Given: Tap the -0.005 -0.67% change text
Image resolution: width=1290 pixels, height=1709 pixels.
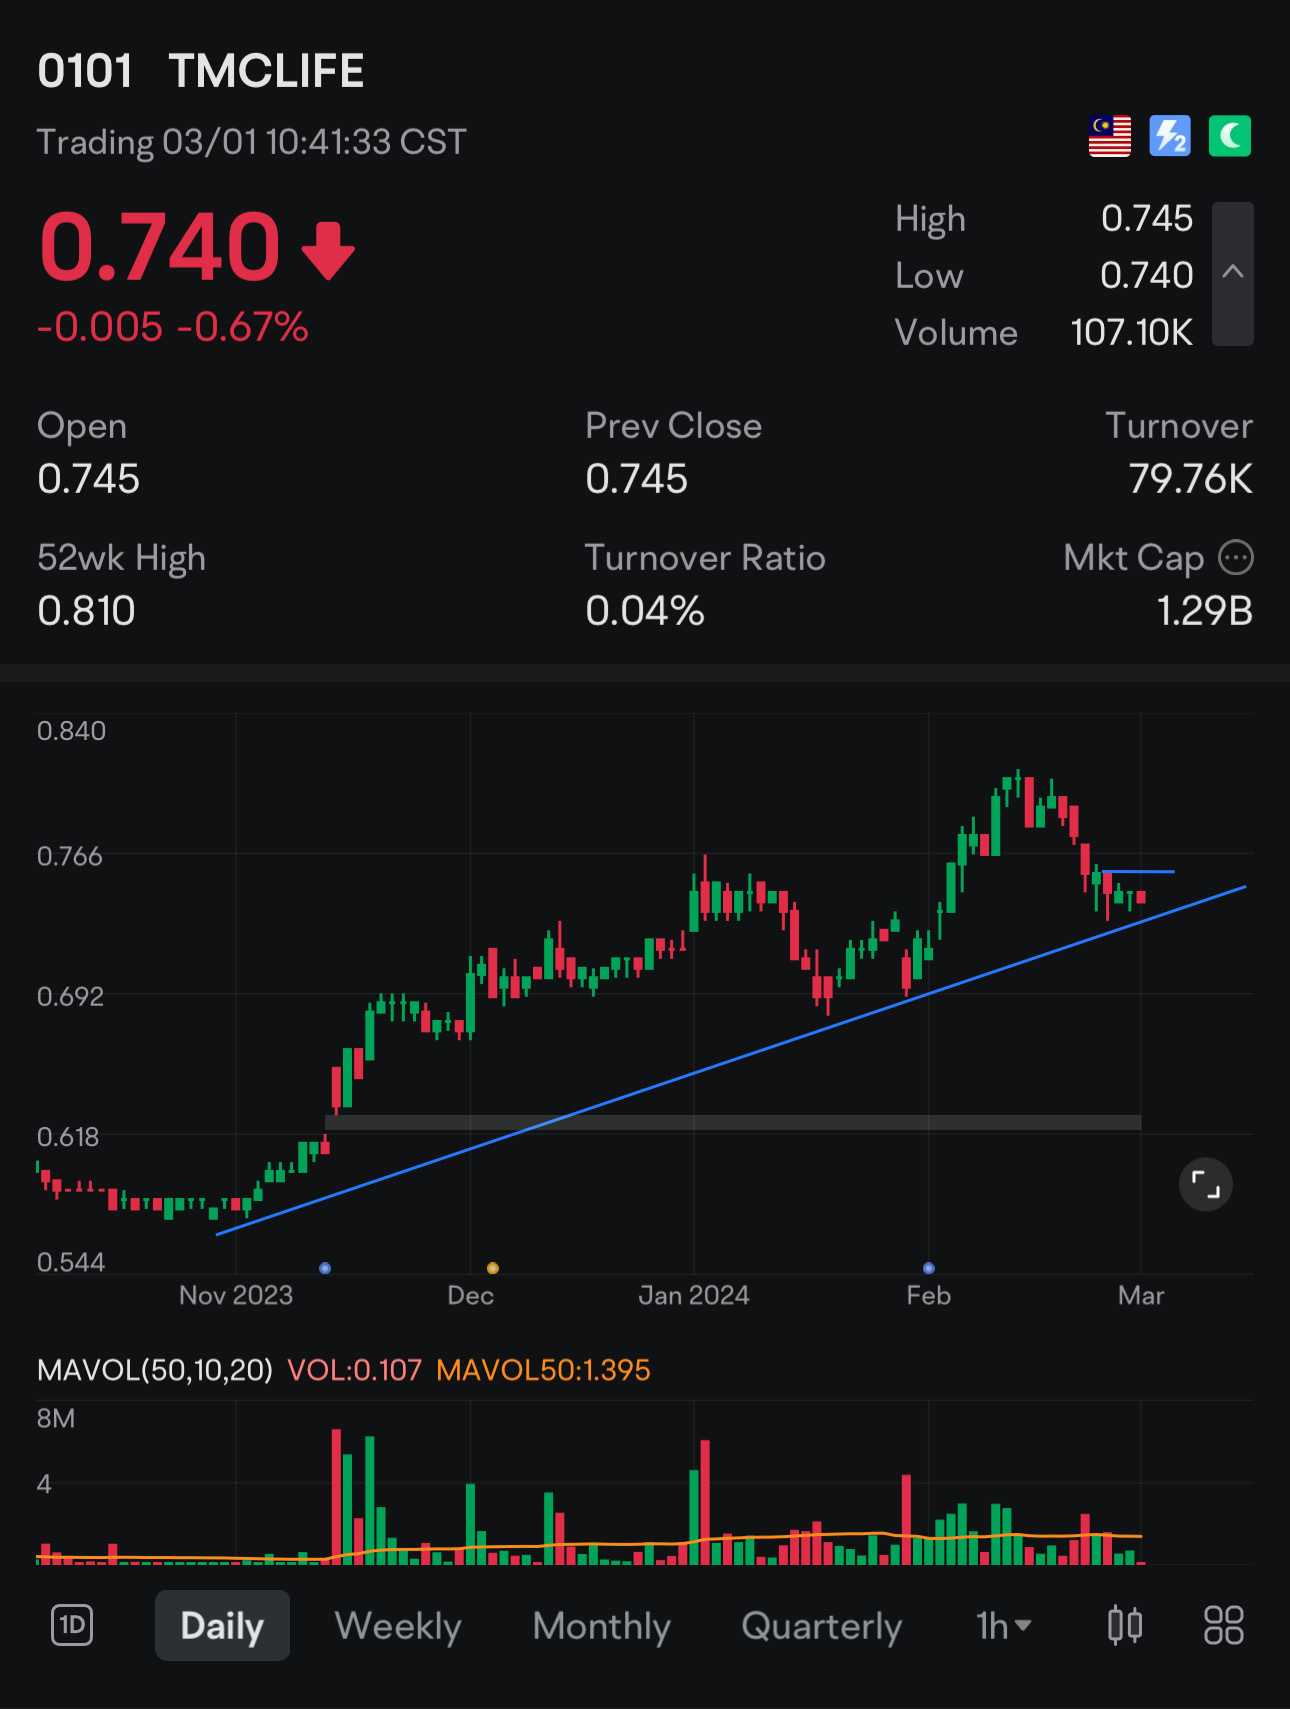Looking at the screenshot, I should (173, 327).
